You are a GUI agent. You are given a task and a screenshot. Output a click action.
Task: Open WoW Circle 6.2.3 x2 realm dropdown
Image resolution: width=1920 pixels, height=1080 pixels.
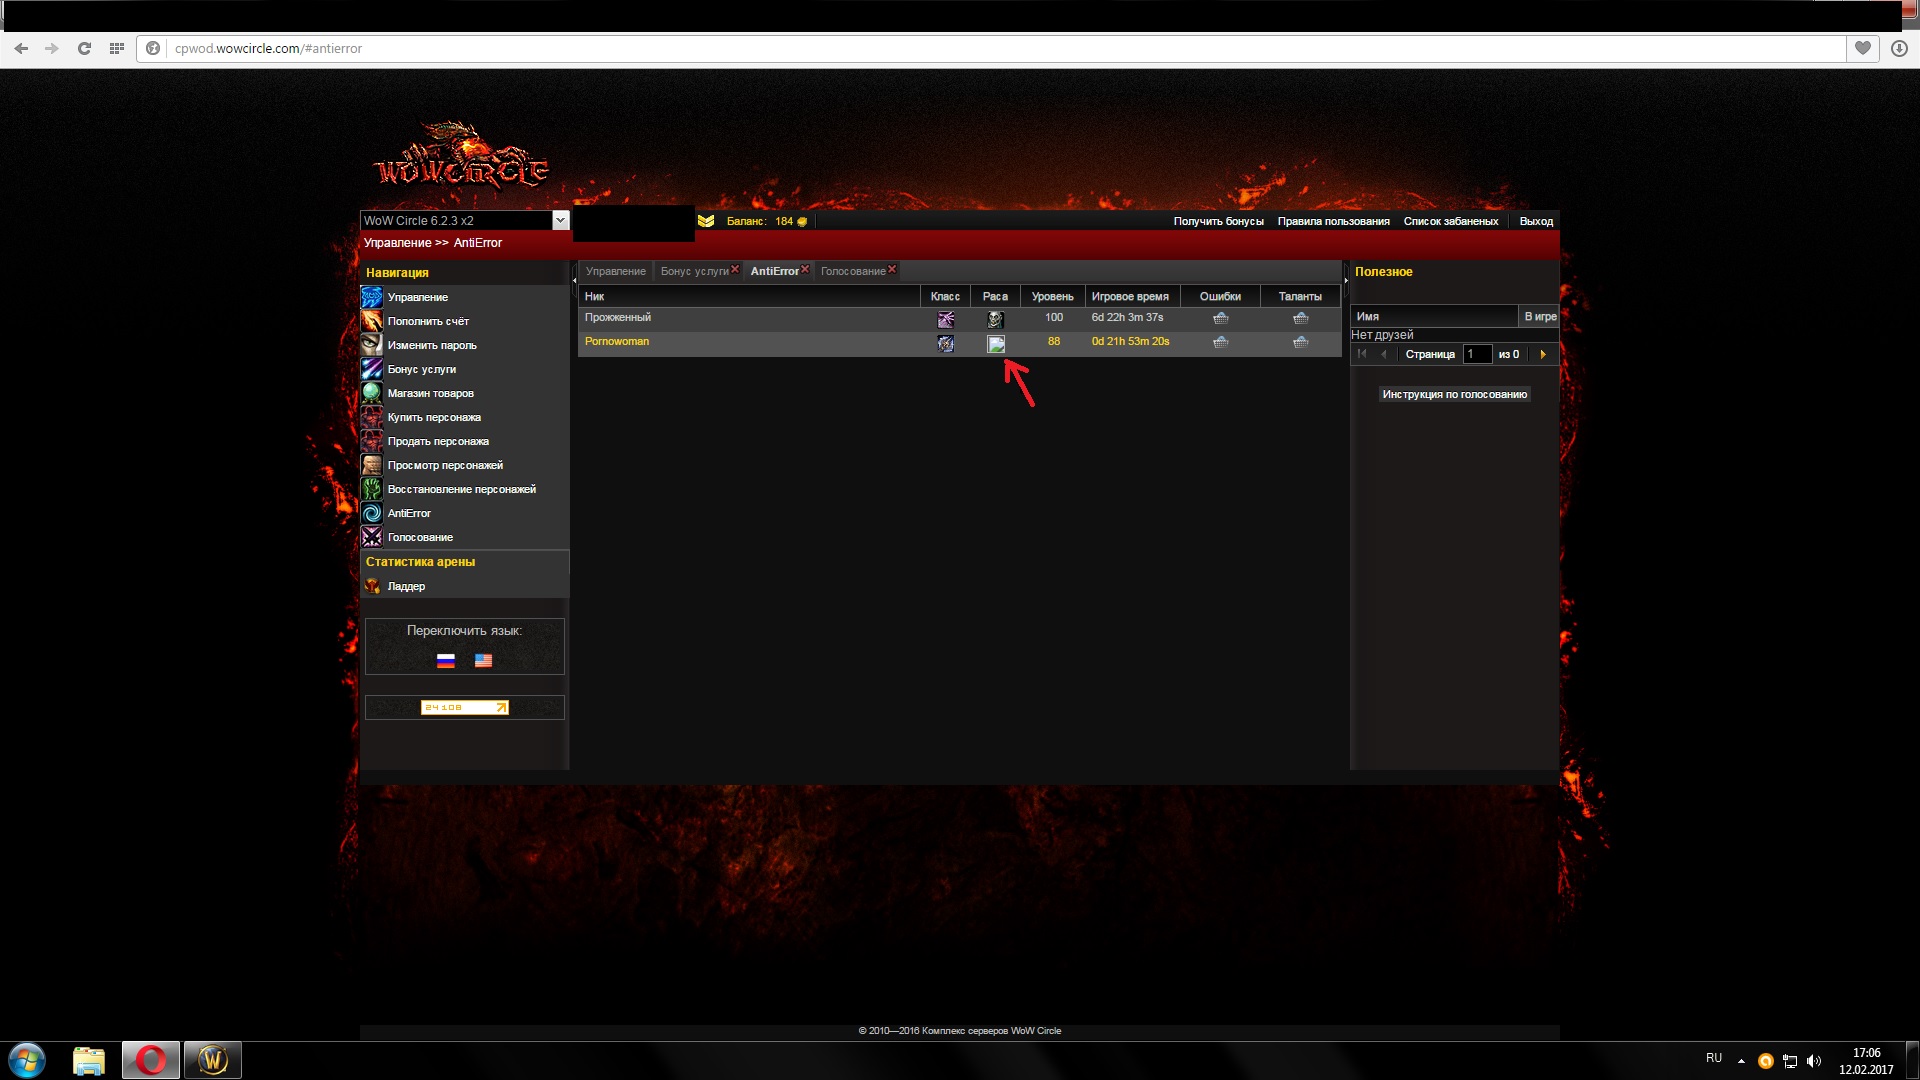(x=560, y=220)
